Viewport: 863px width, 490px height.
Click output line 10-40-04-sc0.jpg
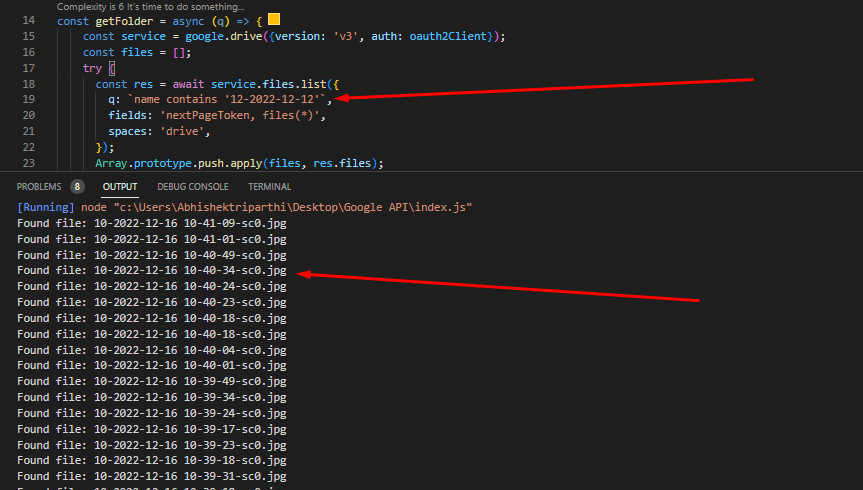(x=151, y=350)
